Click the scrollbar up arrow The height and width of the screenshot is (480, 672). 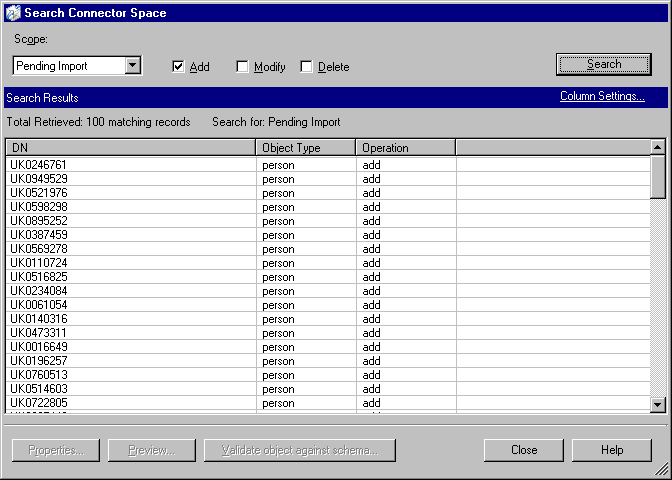coord(657,148)
